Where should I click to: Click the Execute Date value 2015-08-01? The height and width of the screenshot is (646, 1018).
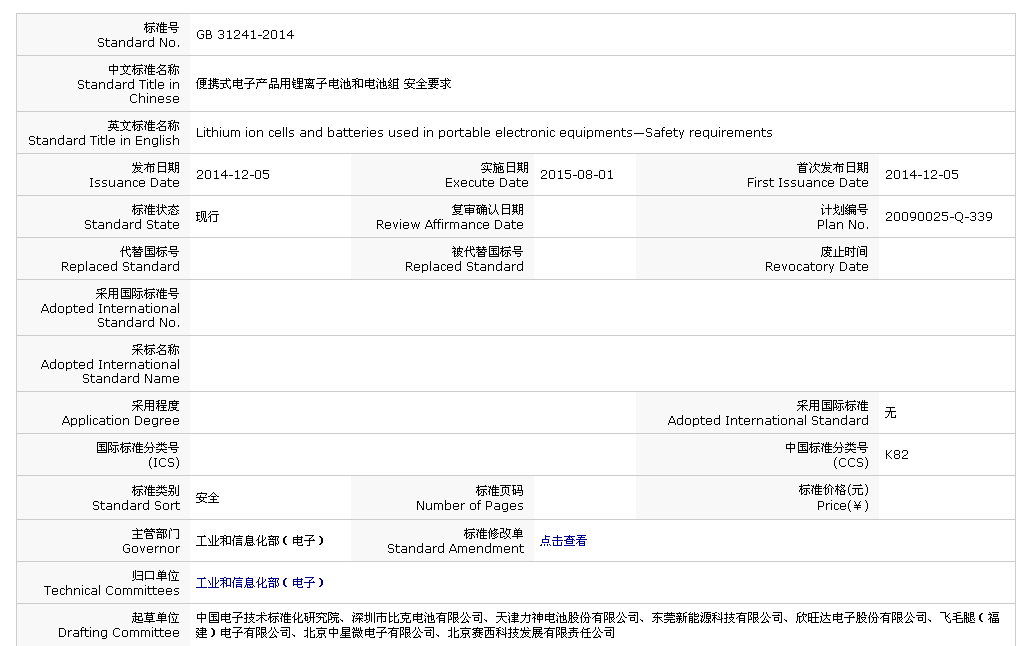click(x=576, y=175)
